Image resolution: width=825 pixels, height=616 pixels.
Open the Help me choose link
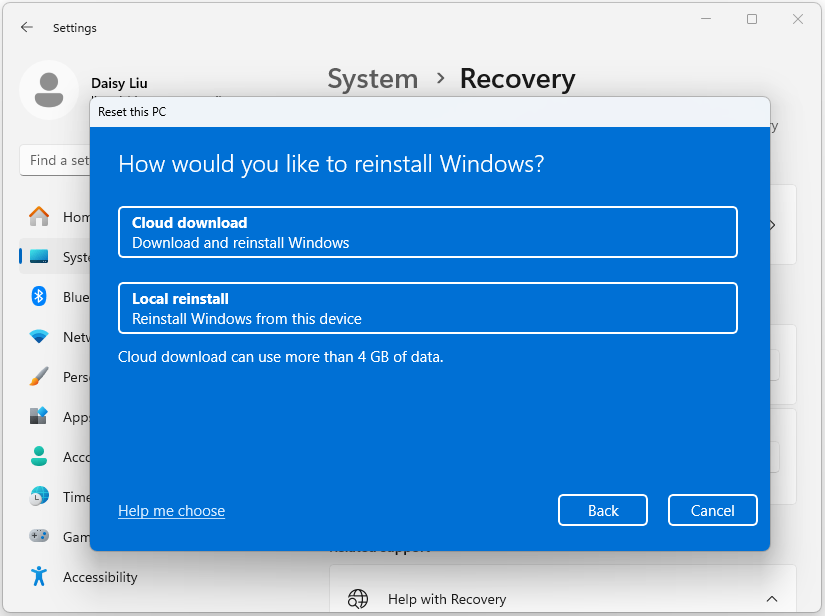pos(171,510)
